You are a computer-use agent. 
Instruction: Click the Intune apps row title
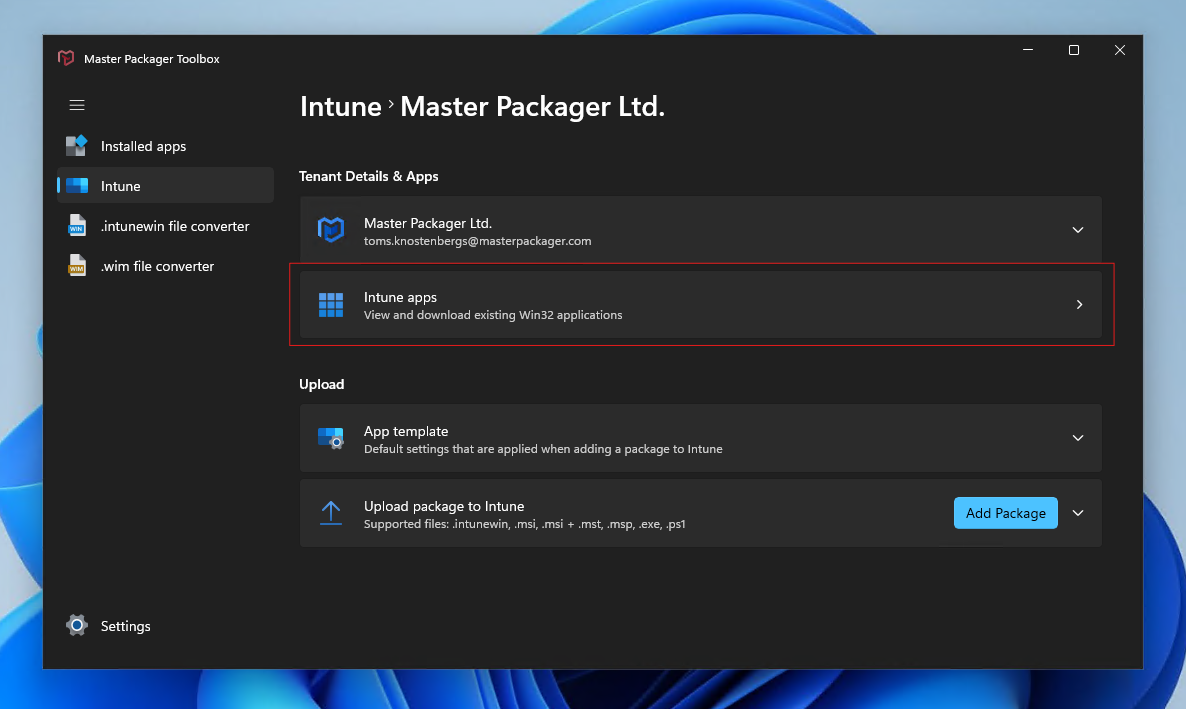click(x=400, y=297)
